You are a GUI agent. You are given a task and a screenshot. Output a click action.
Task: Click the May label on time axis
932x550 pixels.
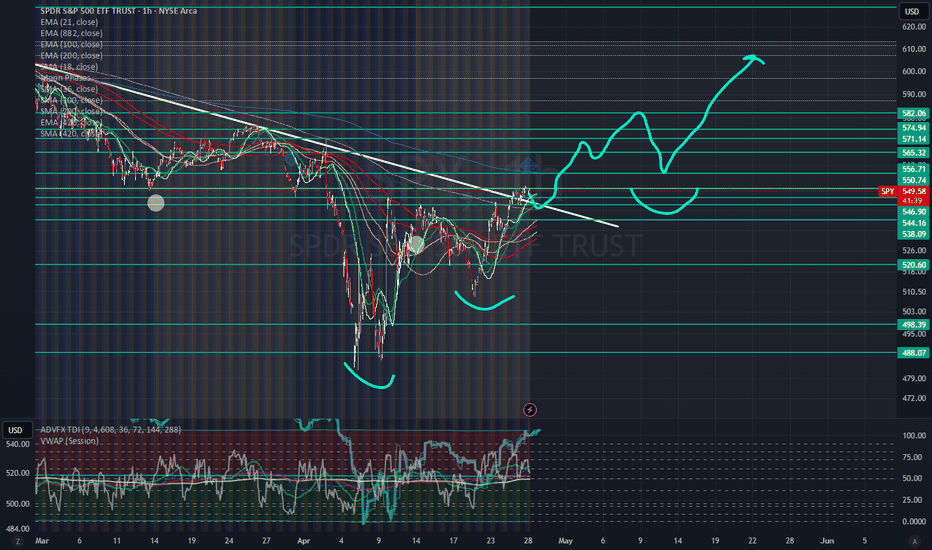565,540
